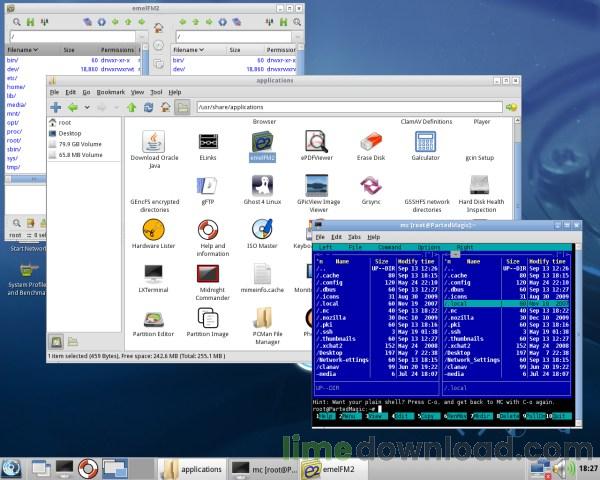Go to home folder in PCManFM toolbar
Image resolution: width=600 pixels, height=480 pixels.
pos(165,107)
